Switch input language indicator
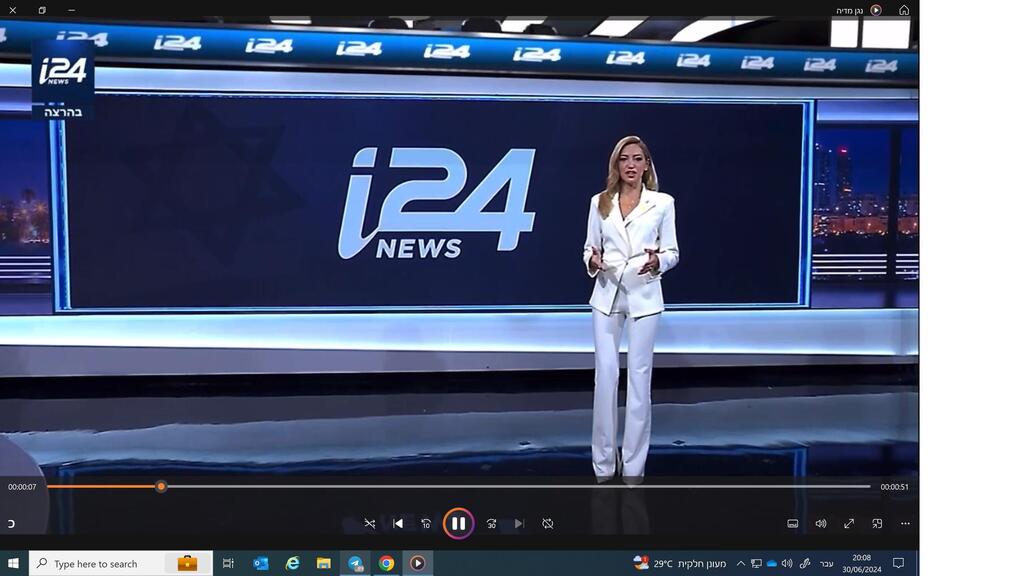The image size is (1024, 576). coord(826,564)
